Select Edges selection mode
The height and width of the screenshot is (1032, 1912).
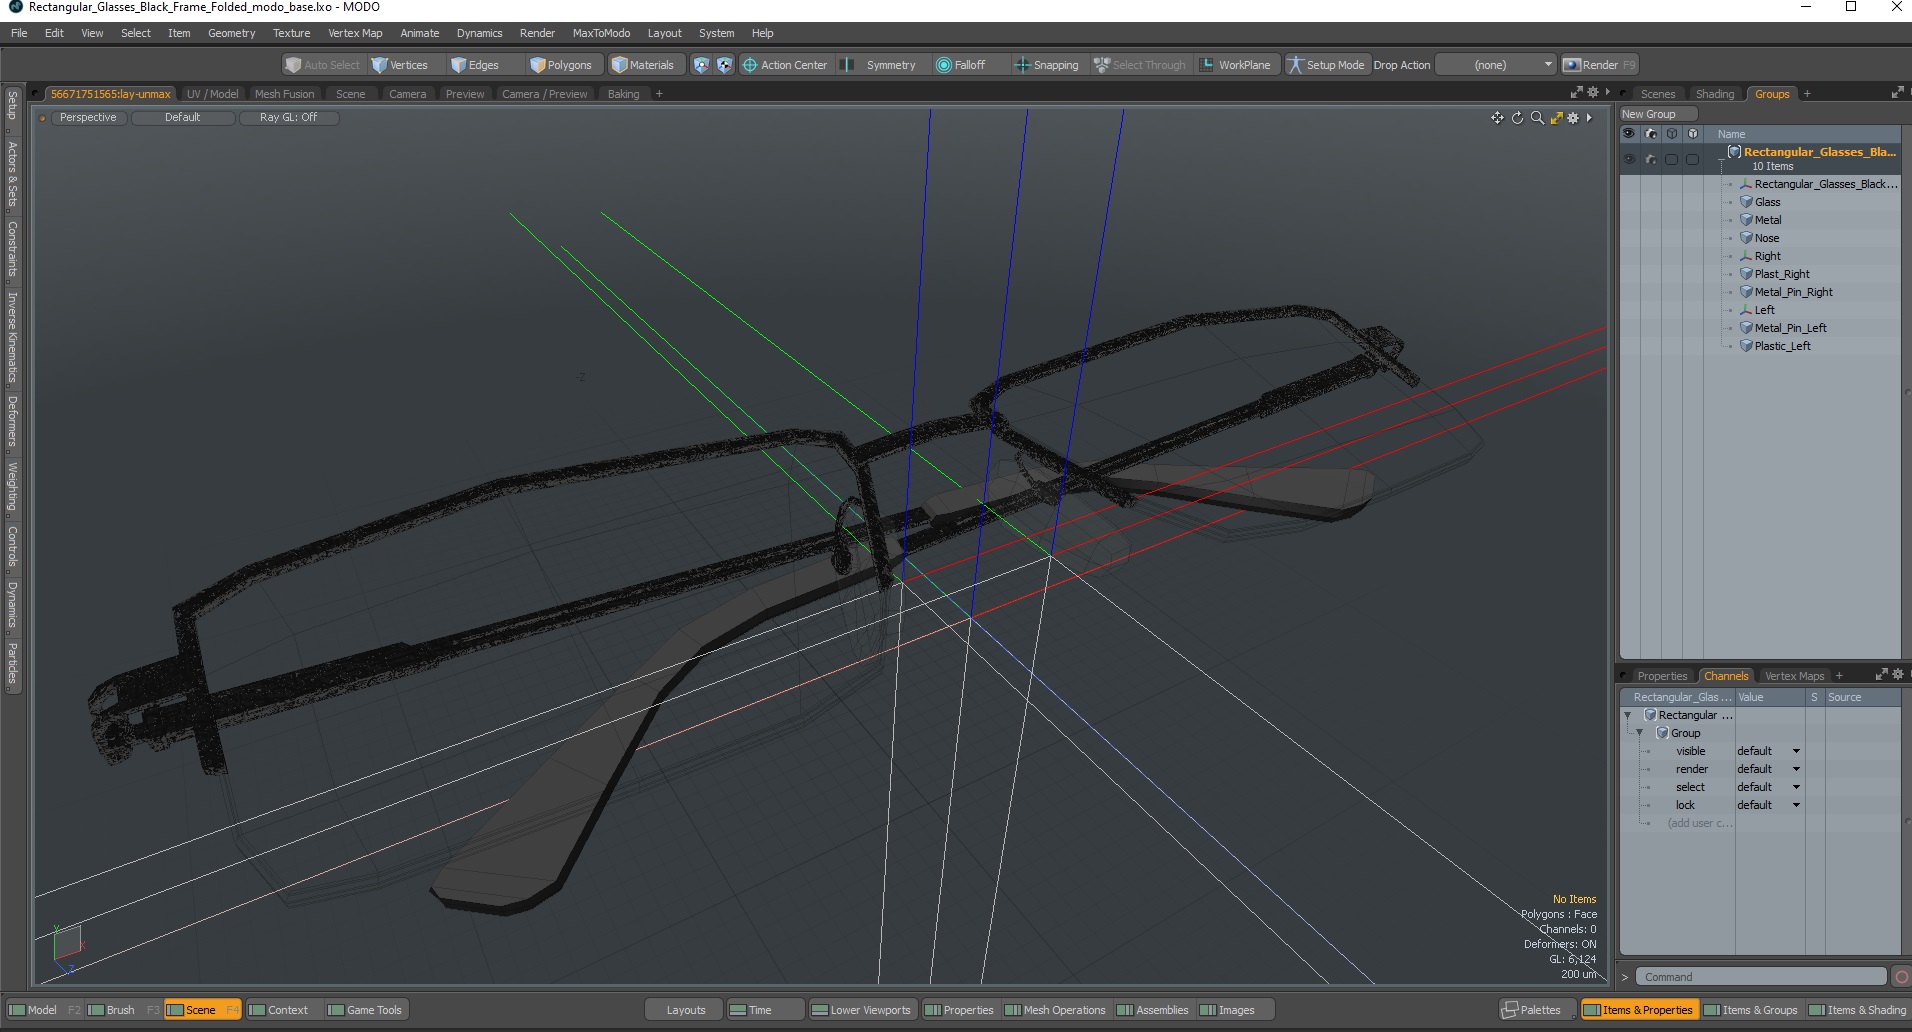coord(476,65)
